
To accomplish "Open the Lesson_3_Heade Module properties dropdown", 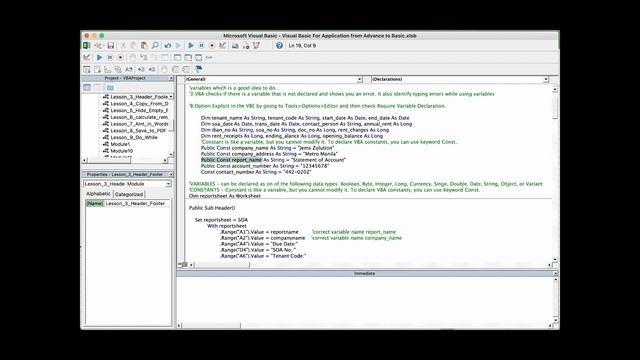I will (168, 184).
